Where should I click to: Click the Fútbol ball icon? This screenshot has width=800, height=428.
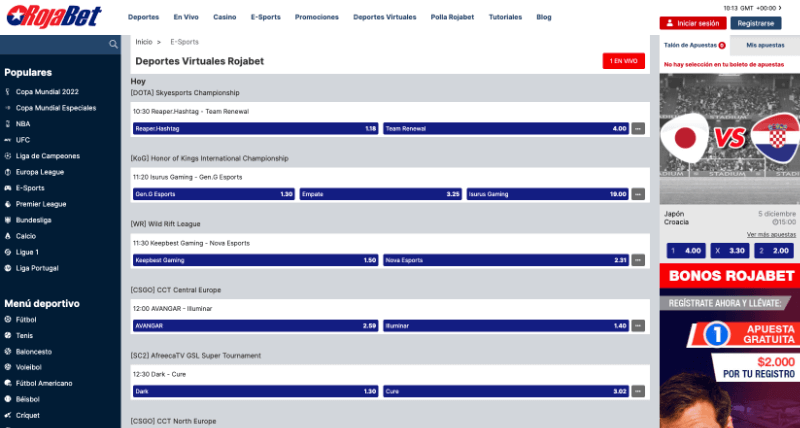tap(7, 320)
